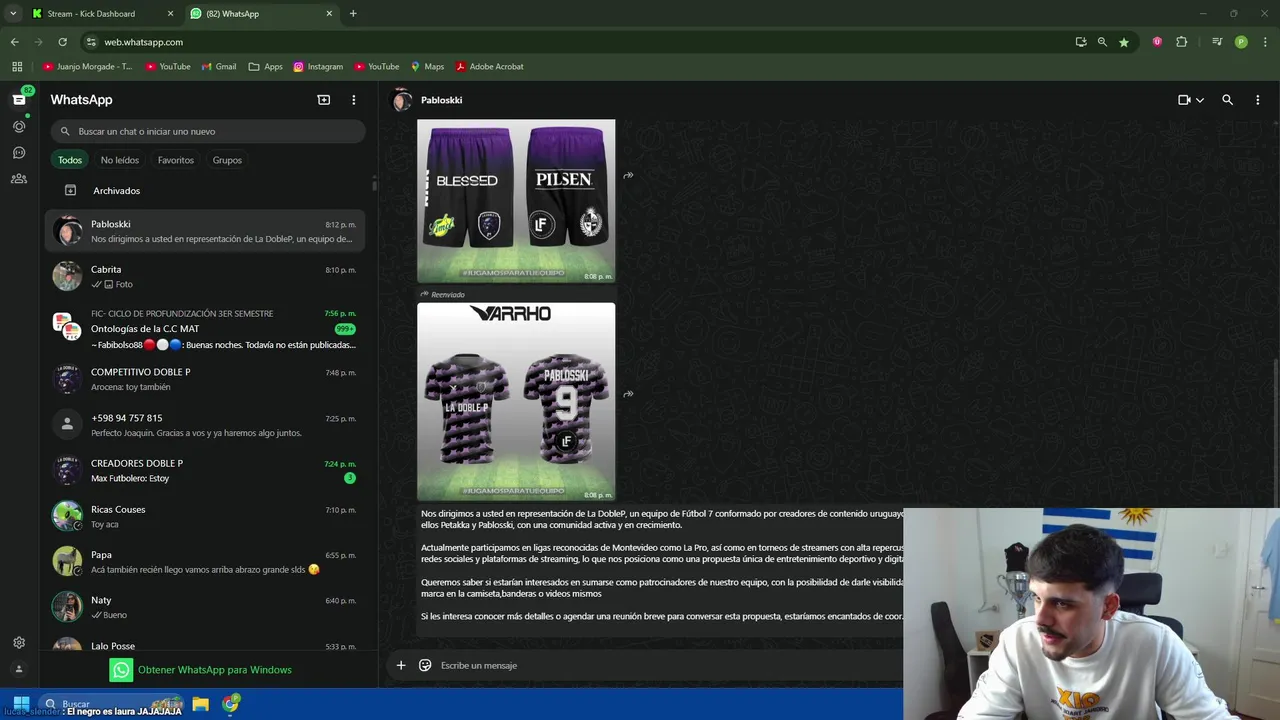Click the Chrome taskbar icon
Screen dimensions: 1280x720
[x=231, y=704]
